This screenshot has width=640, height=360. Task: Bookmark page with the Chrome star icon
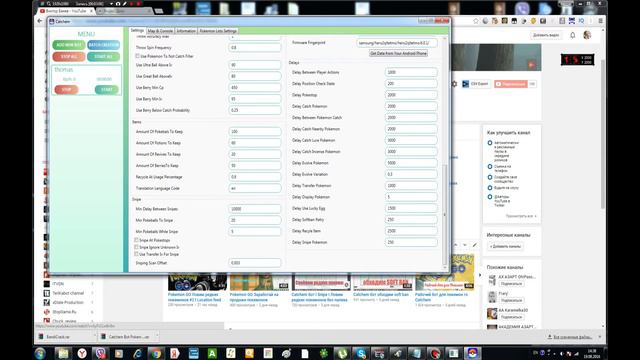point(476,21)
